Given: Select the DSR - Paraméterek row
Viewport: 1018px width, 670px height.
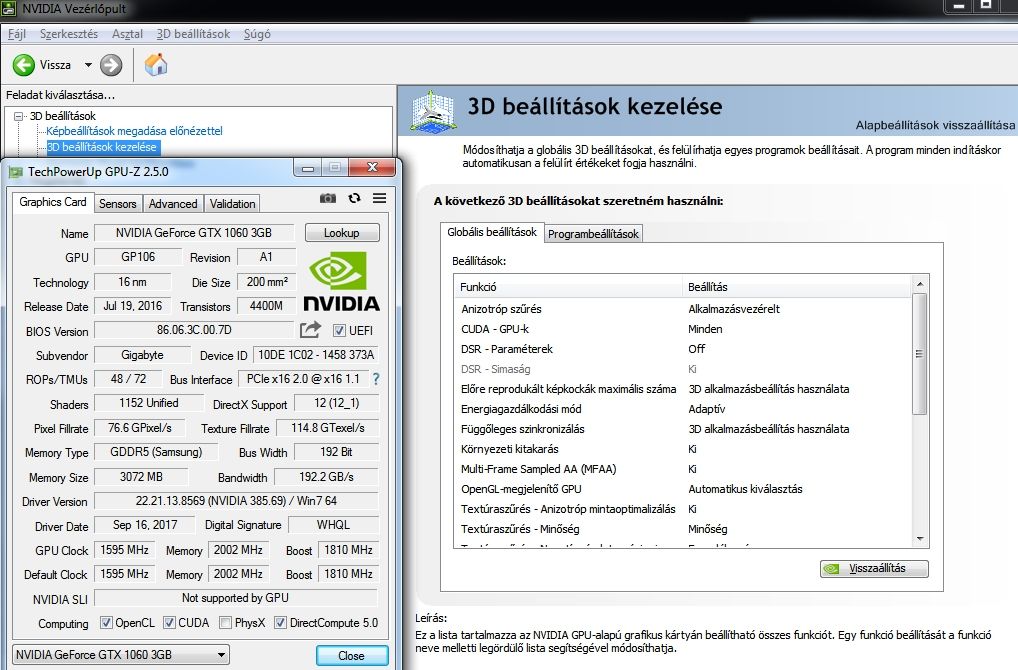Looking at the screenshot, I should tap(684, 349).
